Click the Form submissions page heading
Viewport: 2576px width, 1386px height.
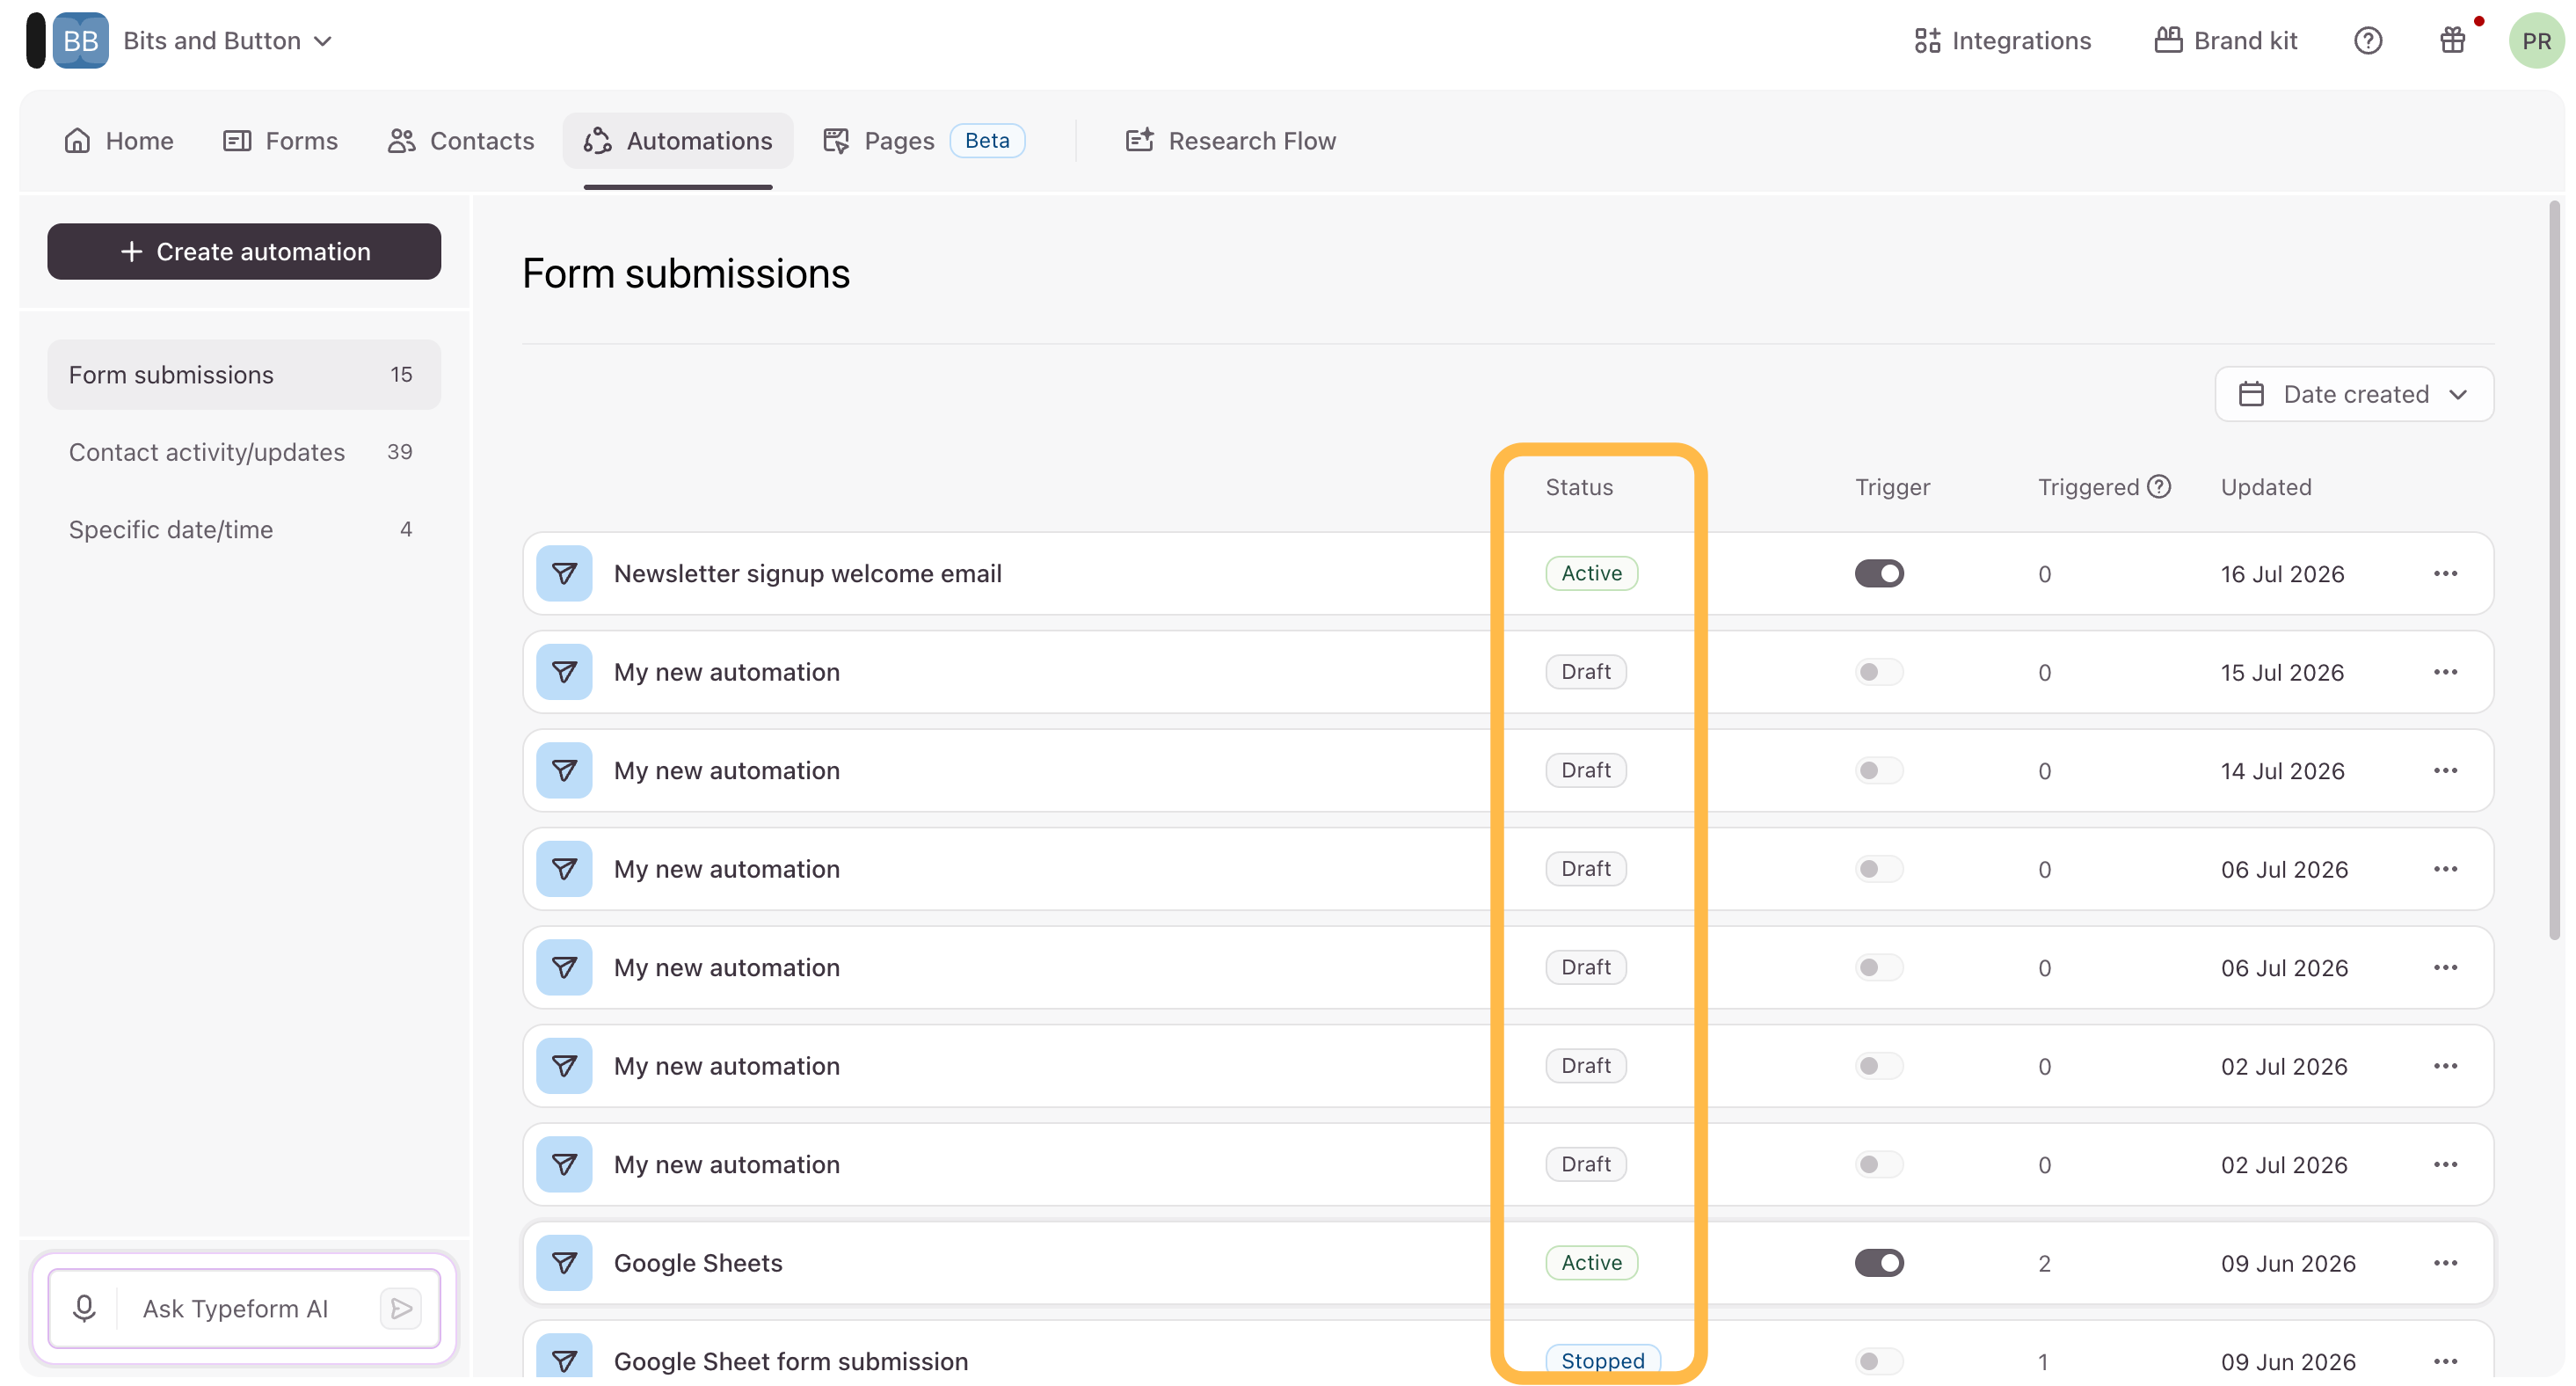pos(686,273)
